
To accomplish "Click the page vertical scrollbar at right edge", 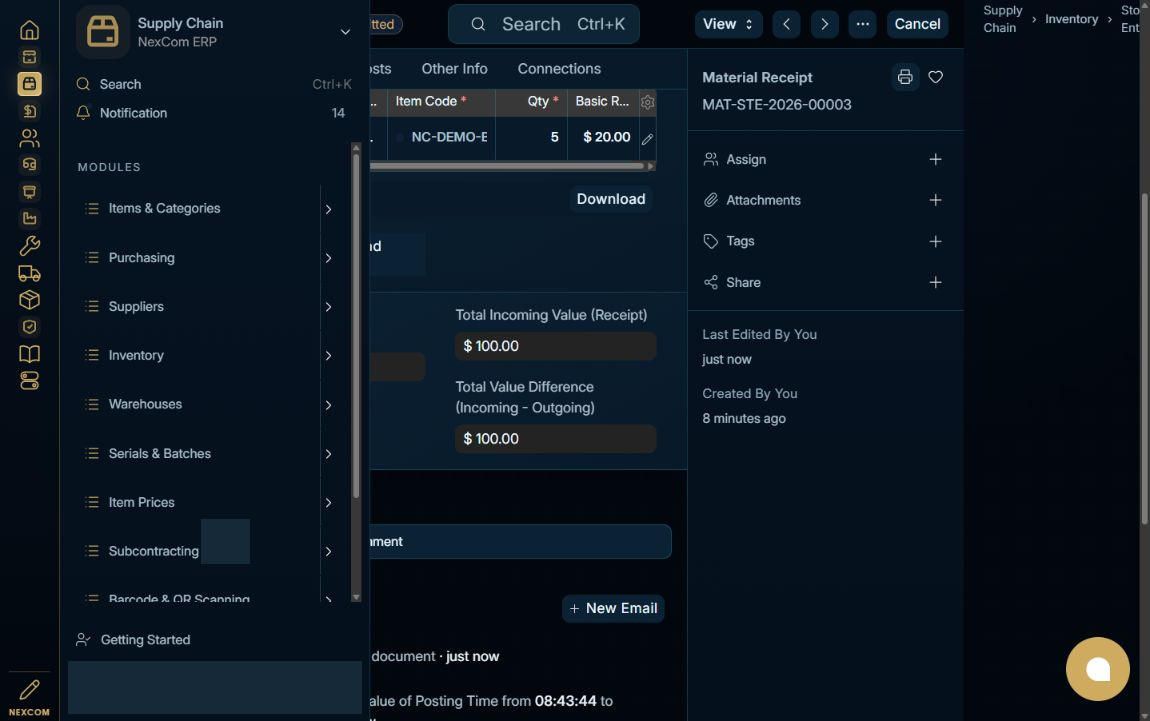I will click(1144, 359).
